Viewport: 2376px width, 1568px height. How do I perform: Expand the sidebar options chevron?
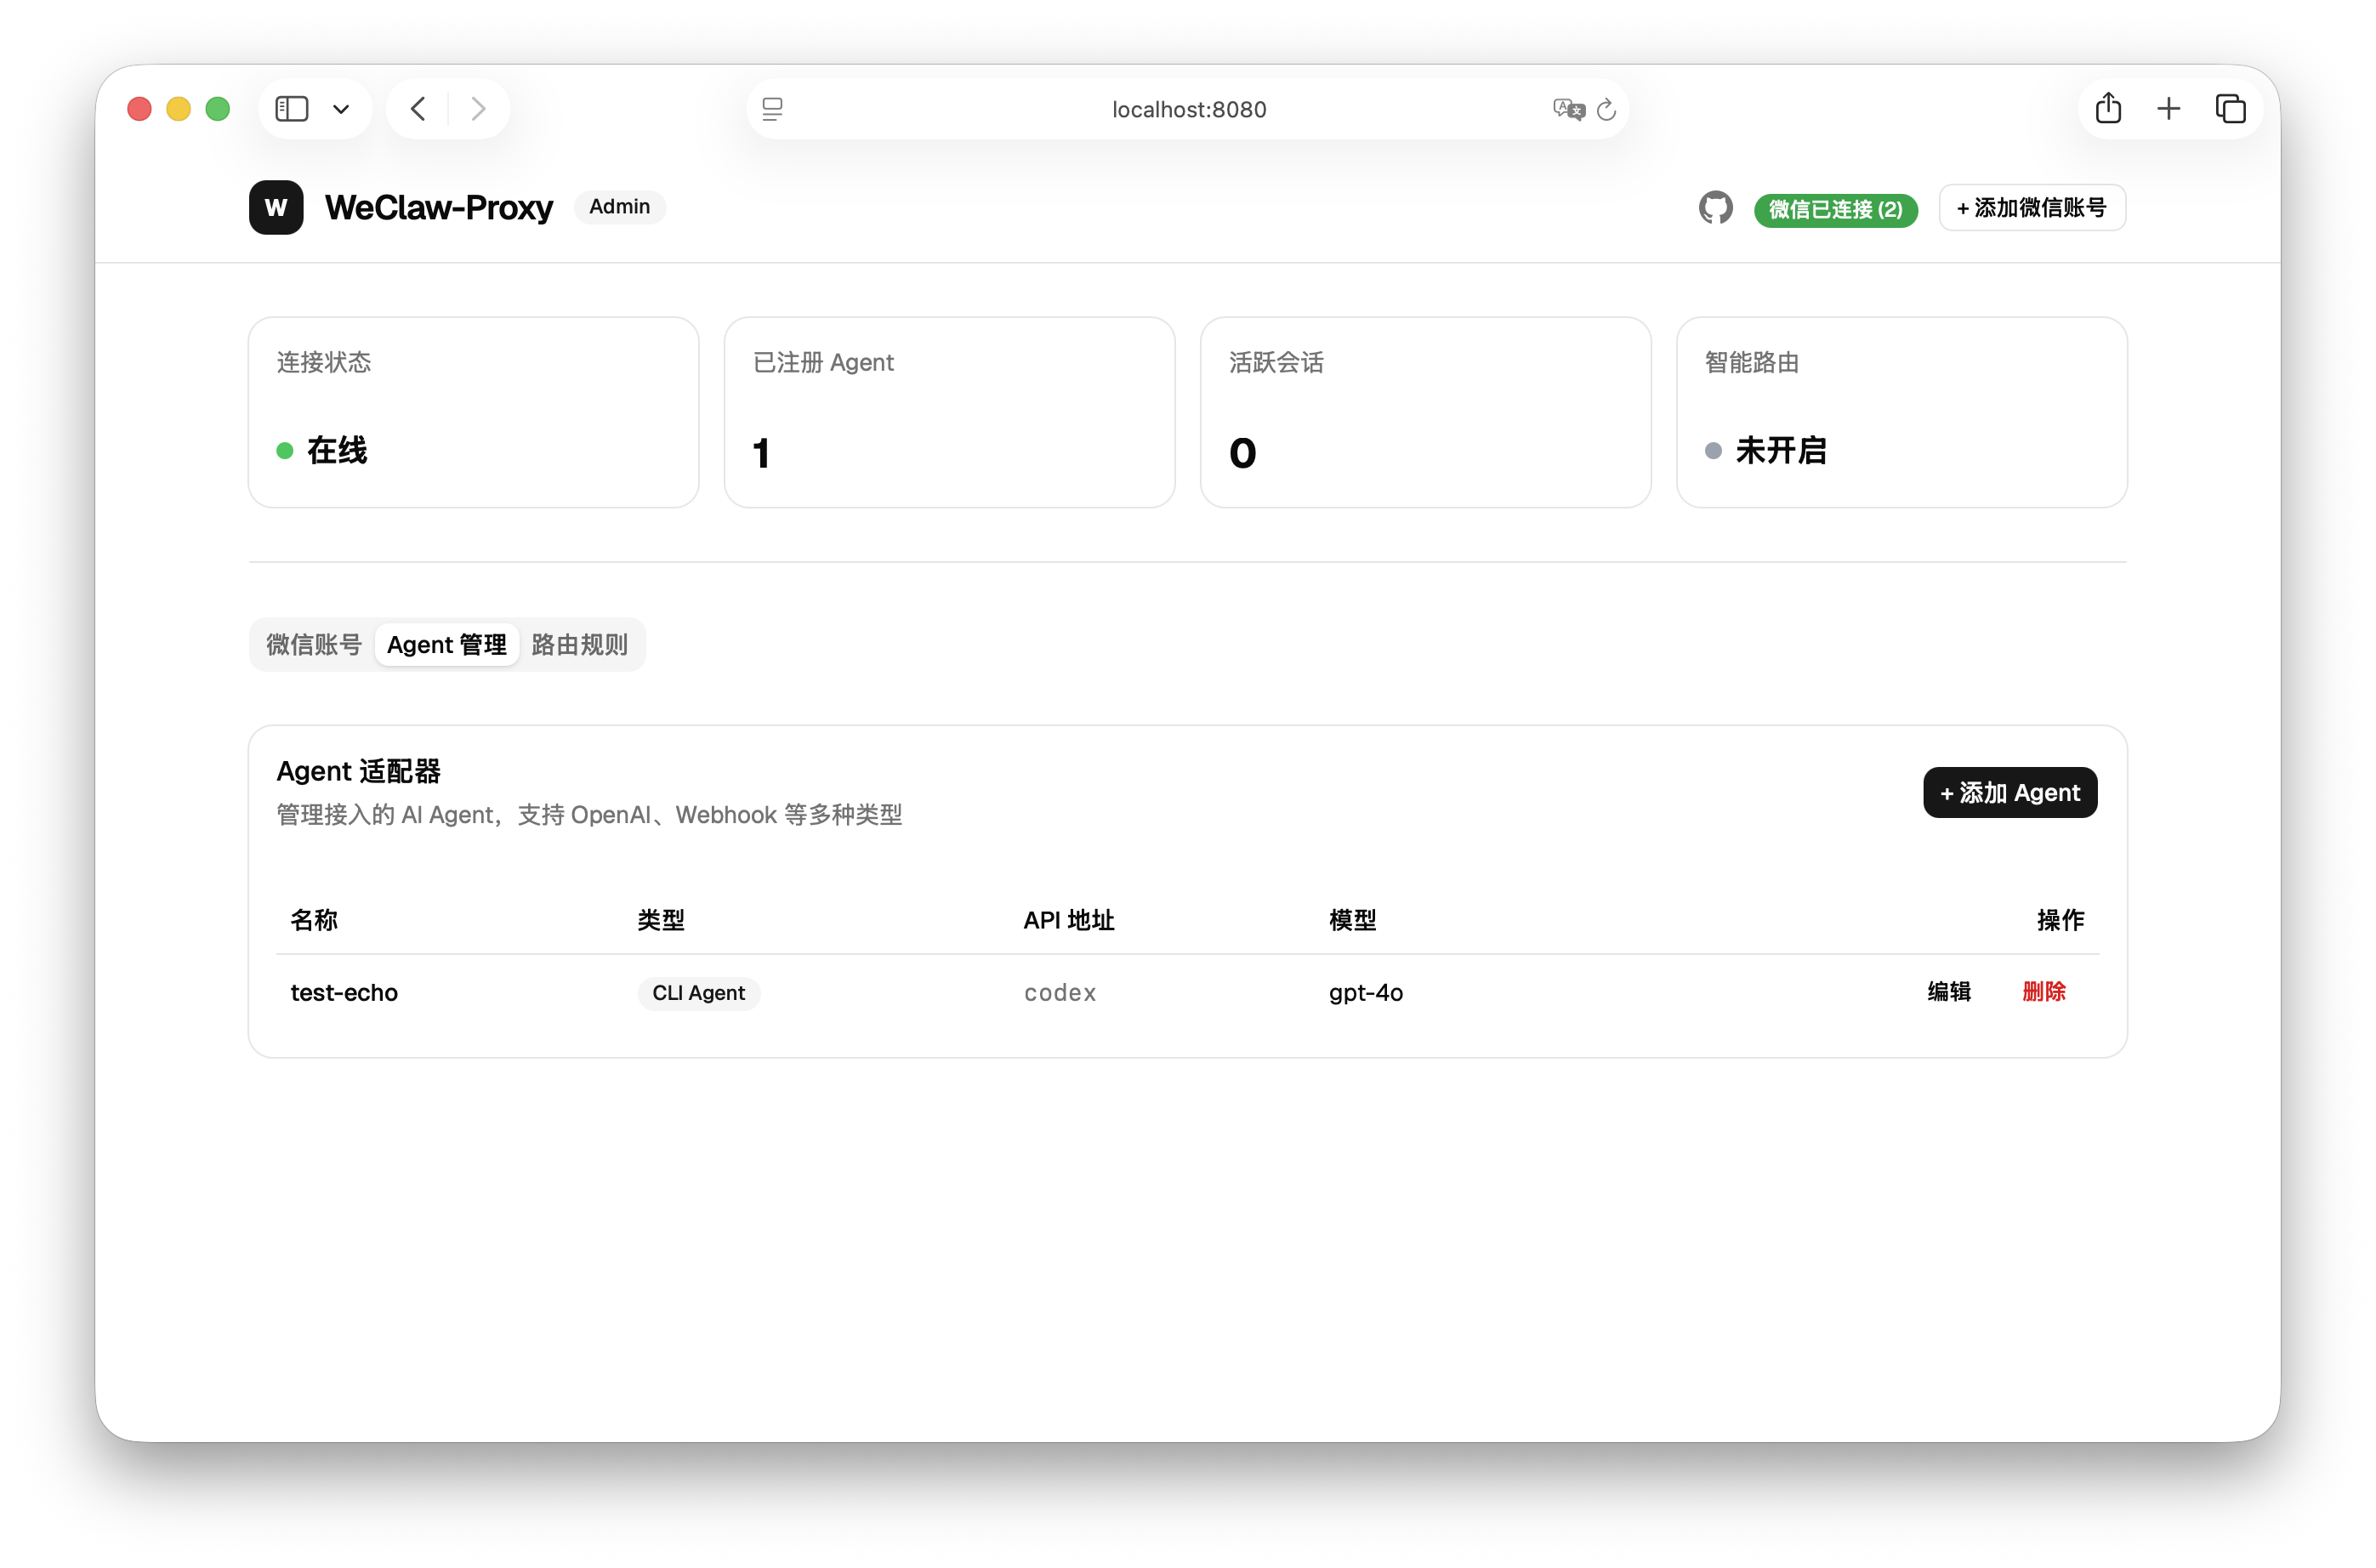coord(341,109)
